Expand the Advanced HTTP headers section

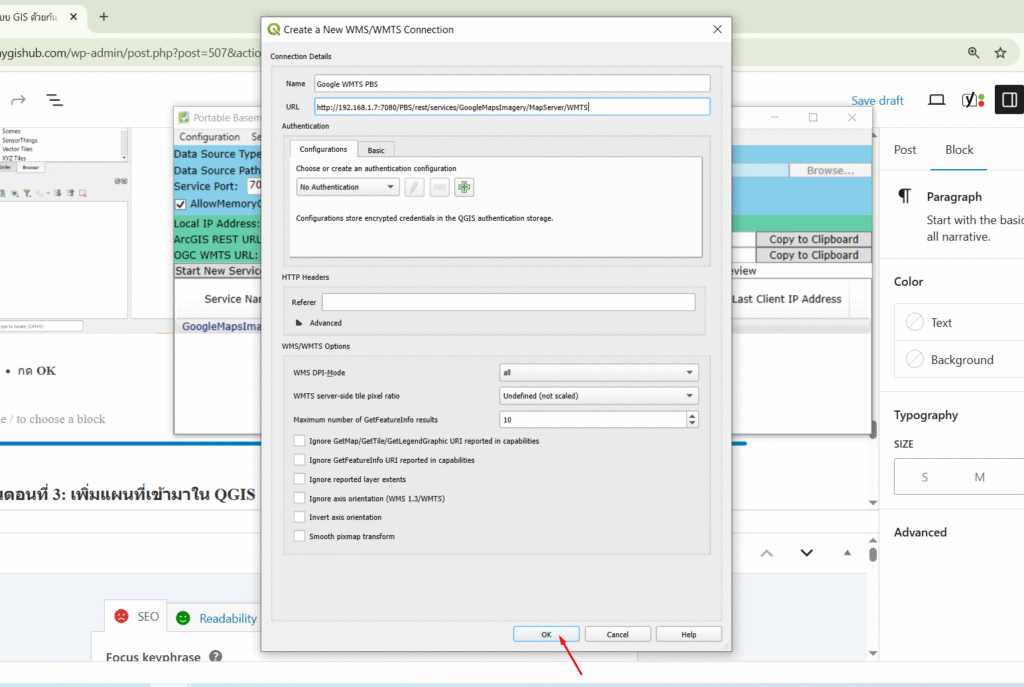click(299, 323)
